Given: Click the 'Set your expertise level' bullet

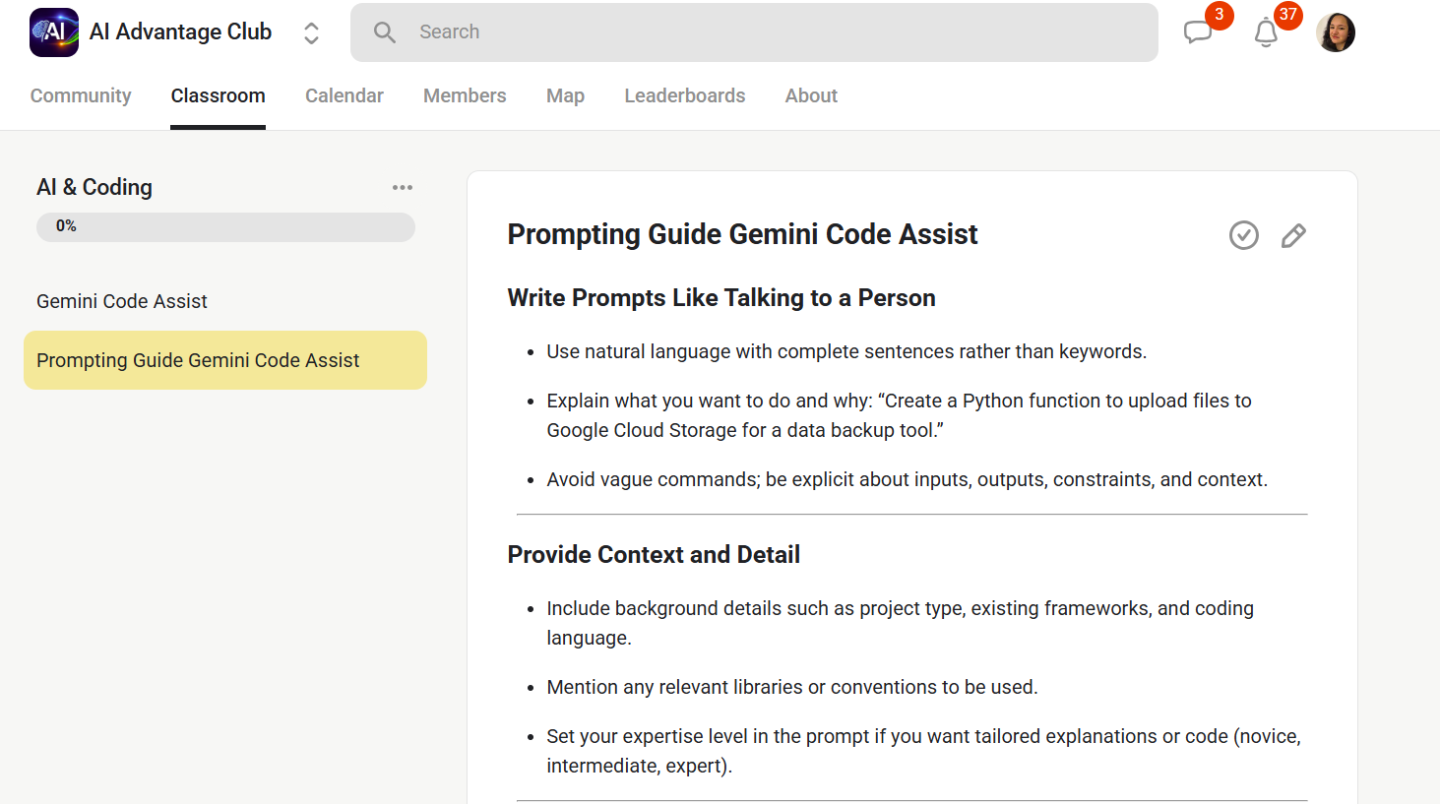Looking at the screenshot, I should tap(923, 752).
